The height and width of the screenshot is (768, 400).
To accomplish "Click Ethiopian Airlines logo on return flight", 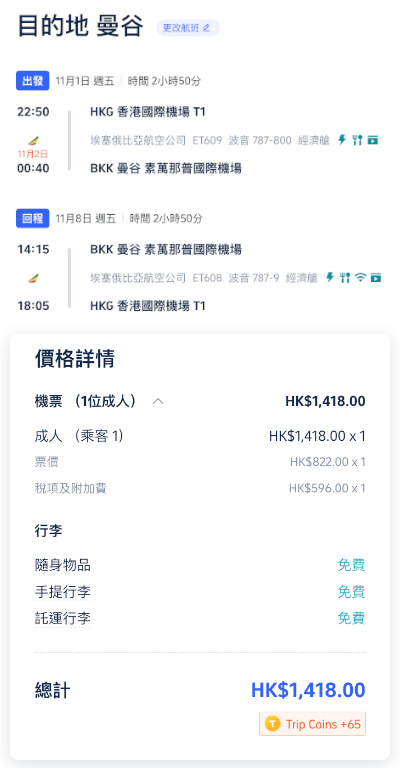I will pyautogui.click(x=33, y=279).
